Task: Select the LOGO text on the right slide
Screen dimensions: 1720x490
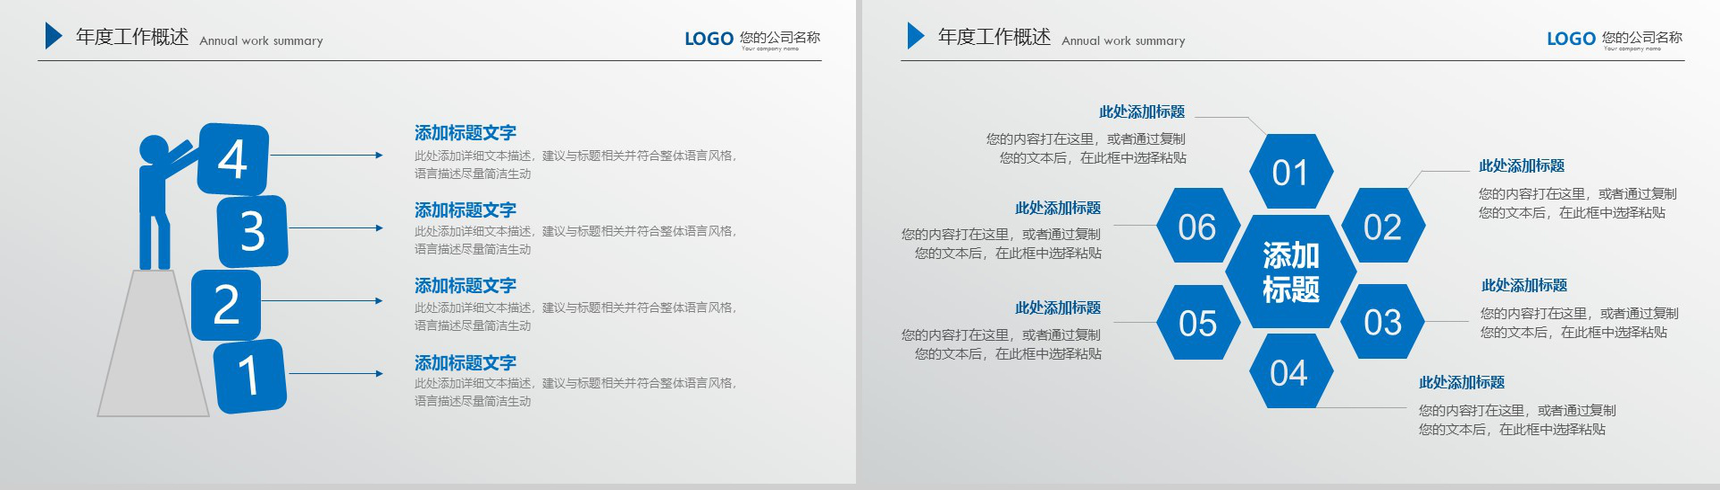Action: click(x=1571, y=39)
